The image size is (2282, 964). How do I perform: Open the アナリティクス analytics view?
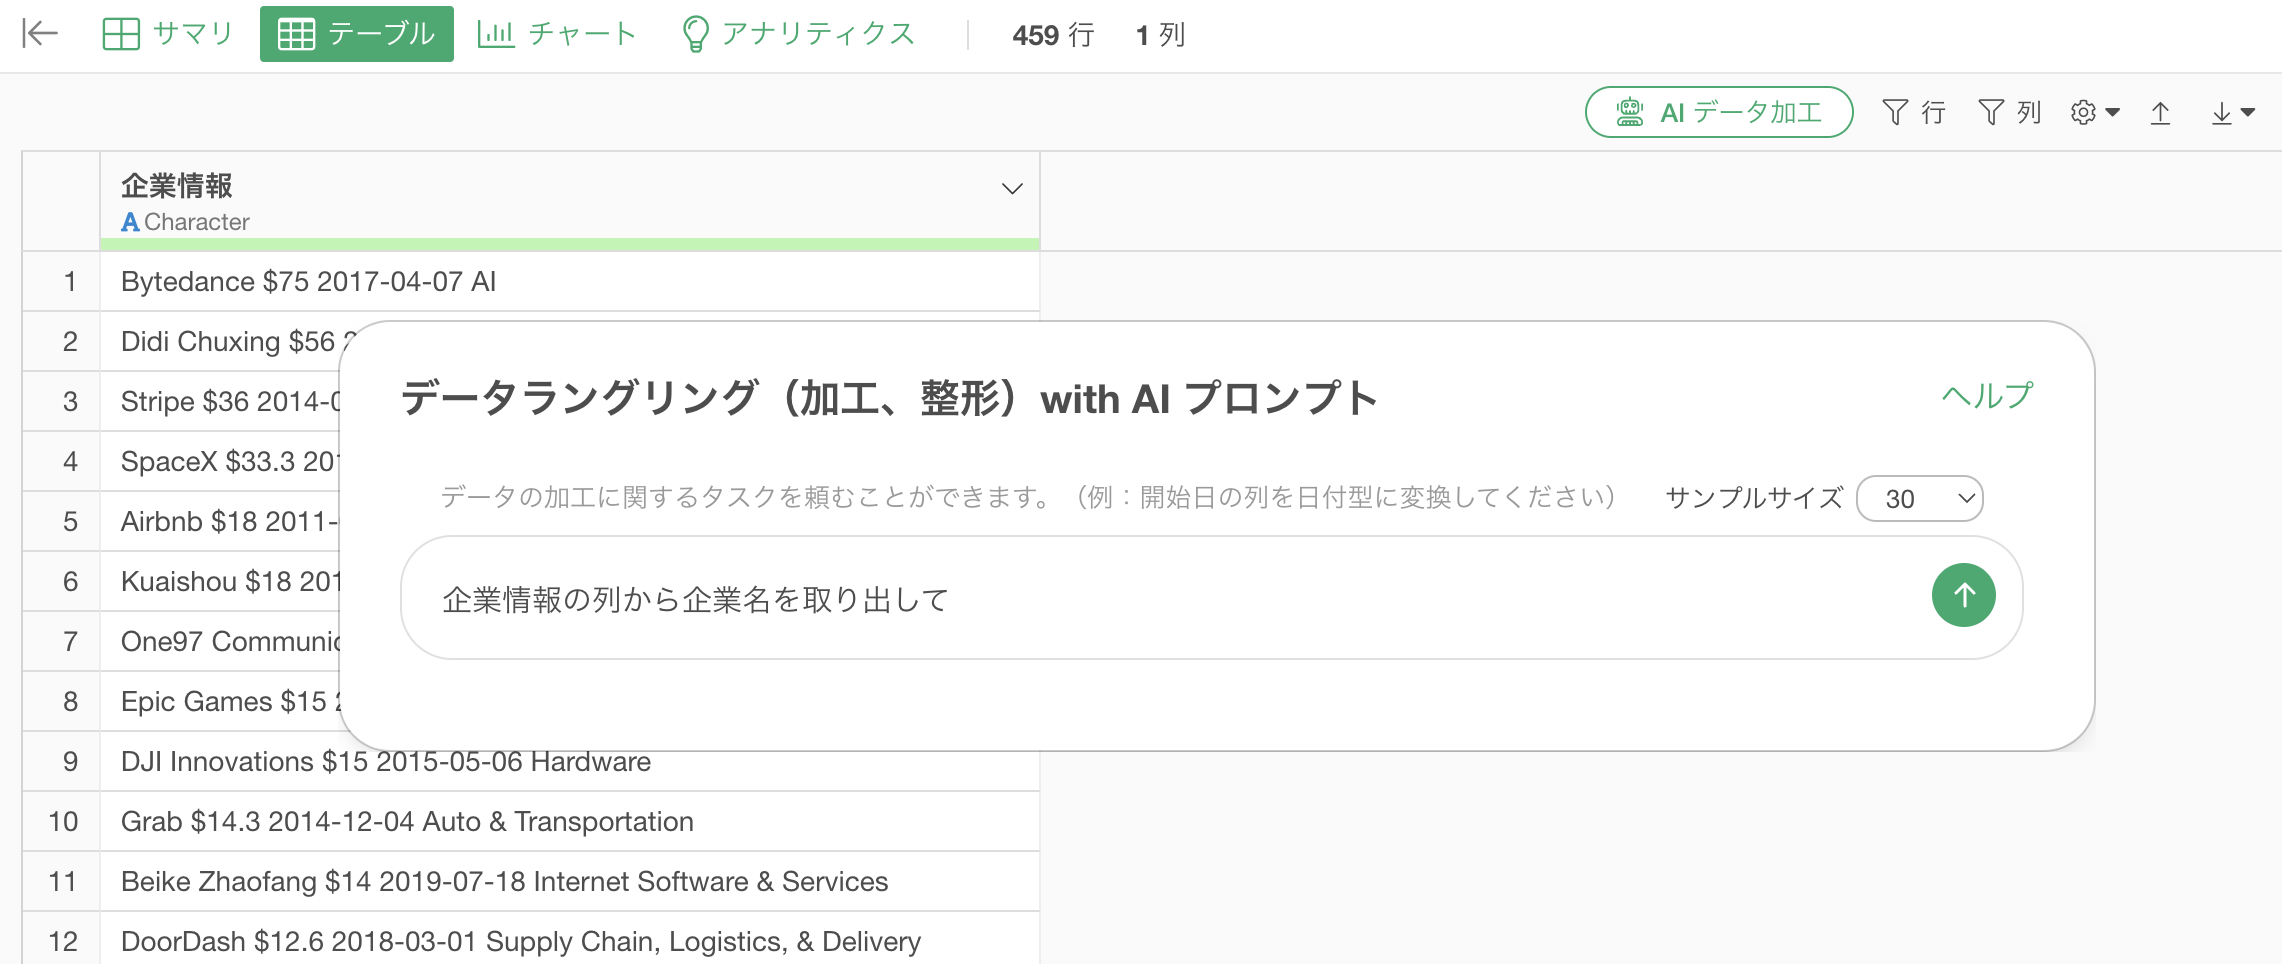(x=798, y=34)
